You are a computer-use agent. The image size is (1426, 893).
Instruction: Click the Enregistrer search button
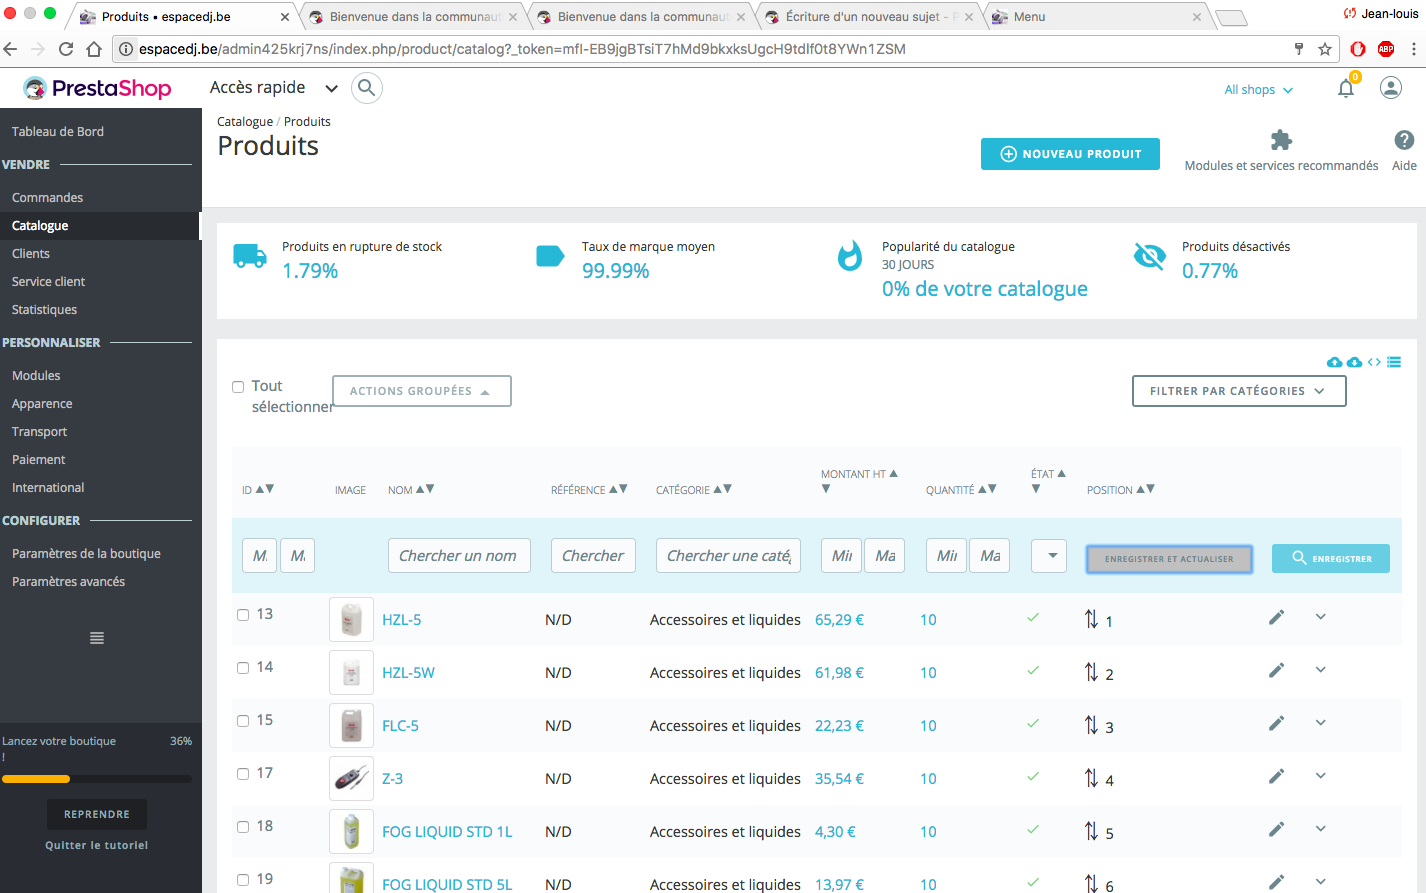pos(1331,558)
